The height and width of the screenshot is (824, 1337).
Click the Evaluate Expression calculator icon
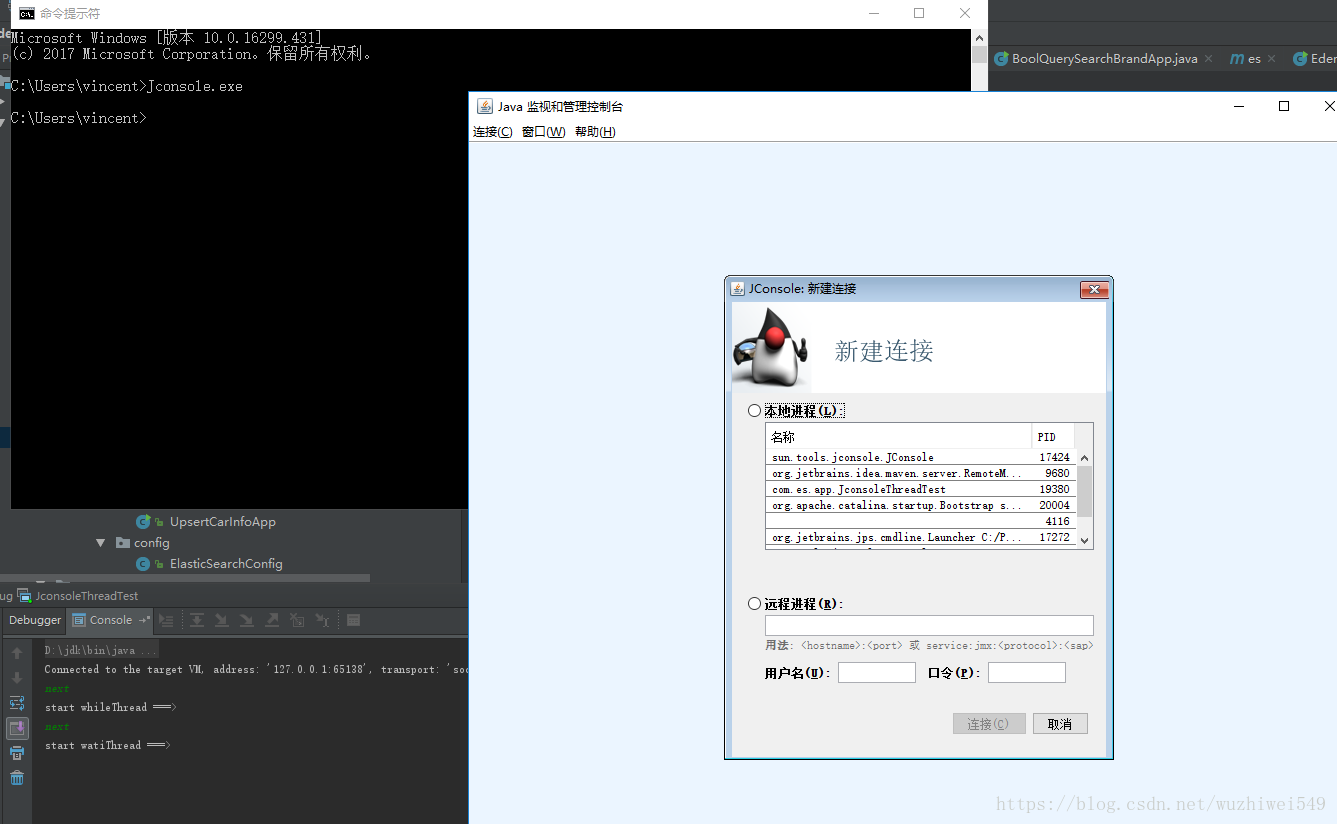click(x=353, y=620)
